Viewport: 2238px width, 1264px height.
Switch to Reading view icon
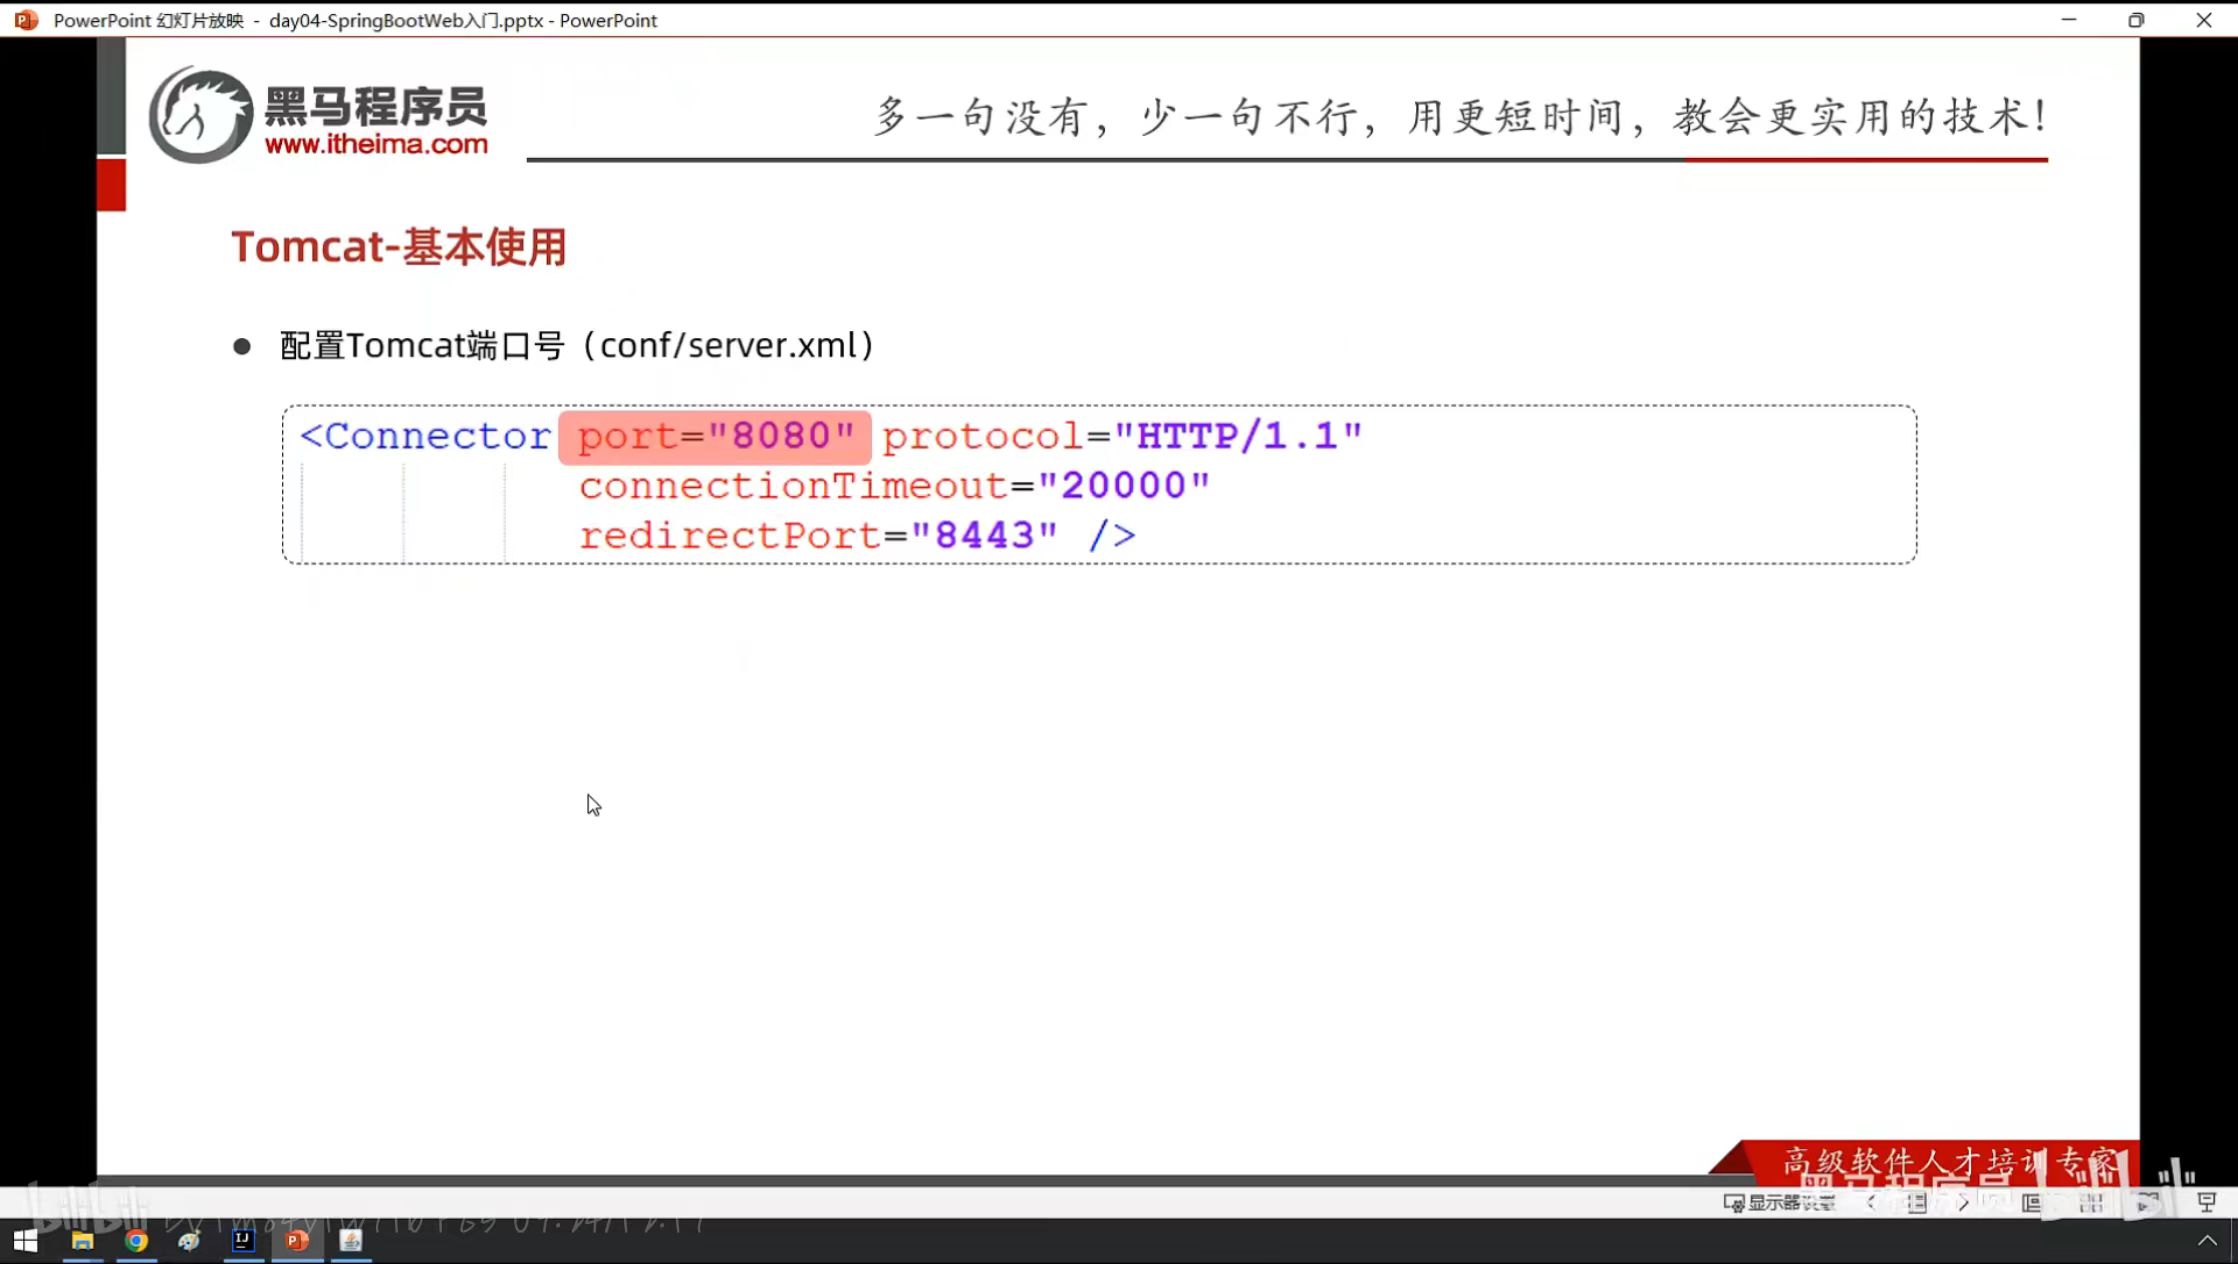click(x=2147, y=1202)
